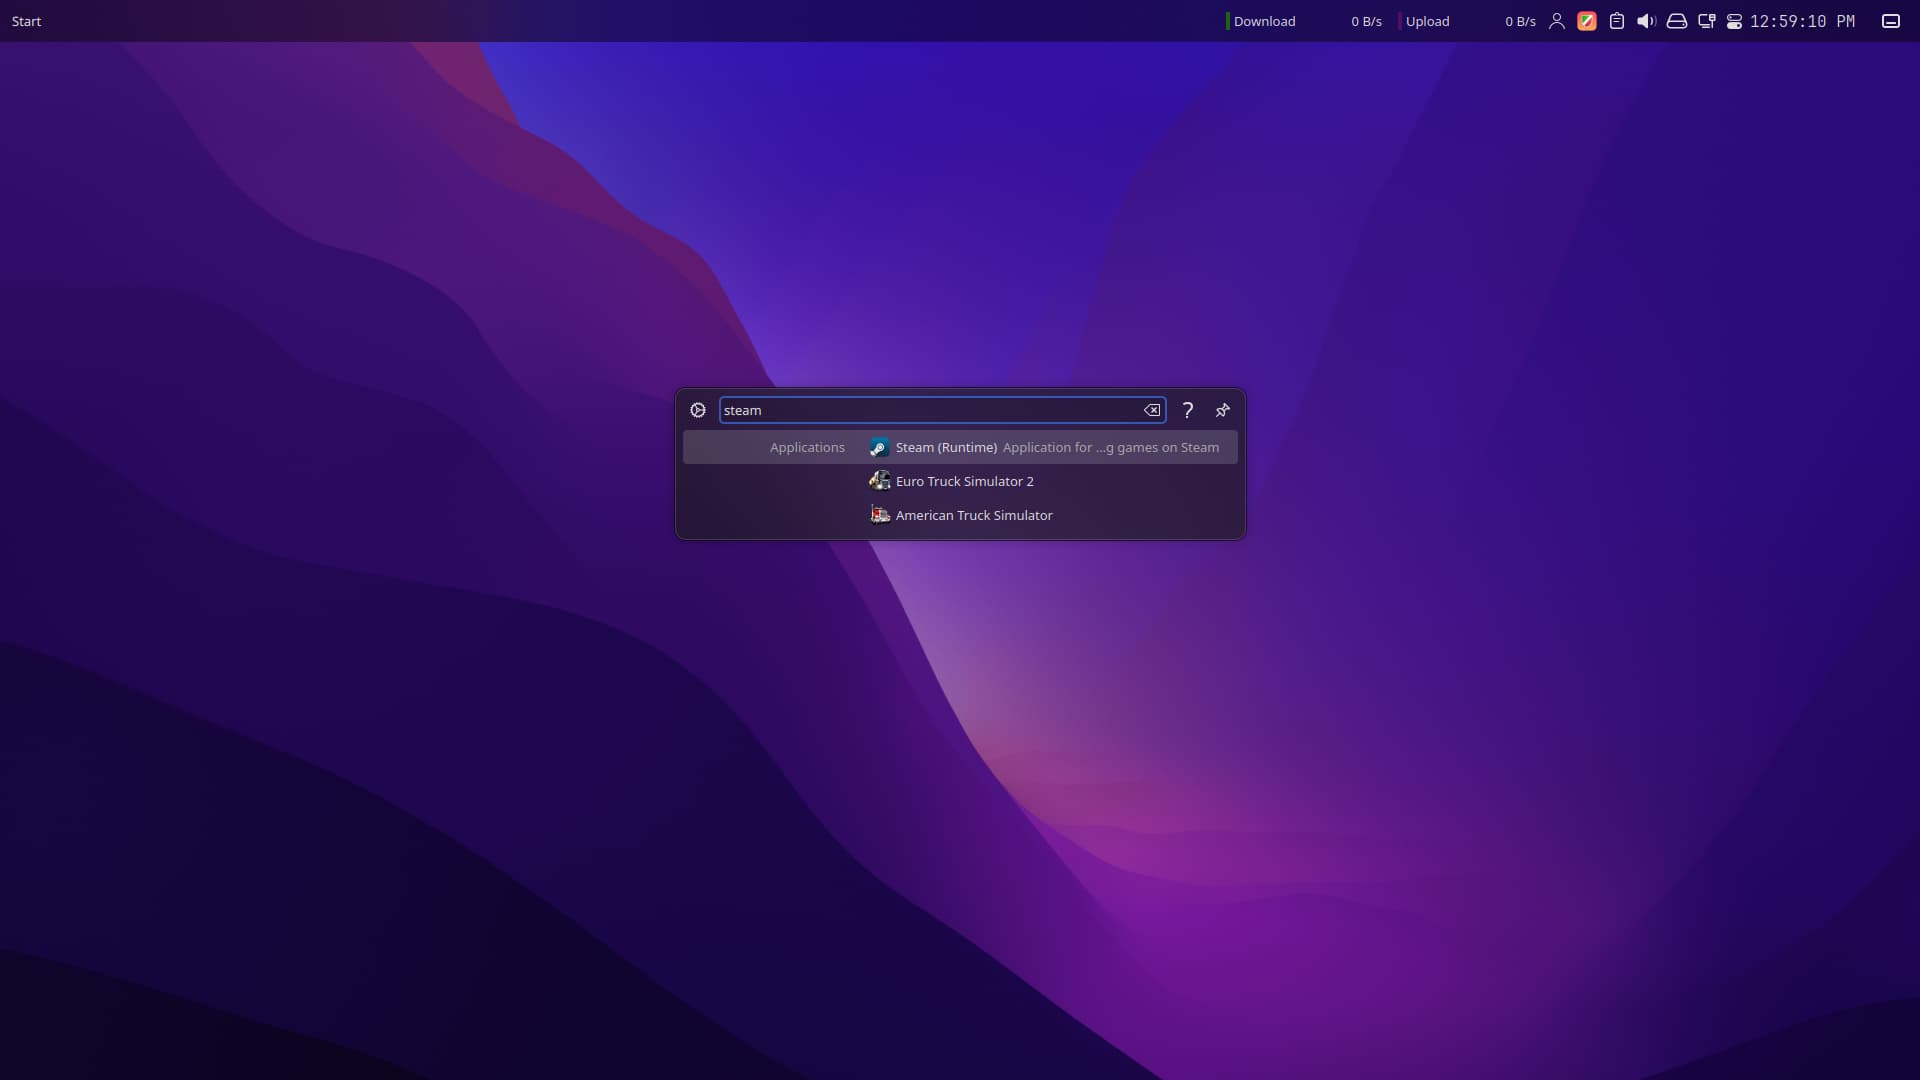Click the Steam logo icon in results

point(879,447)
